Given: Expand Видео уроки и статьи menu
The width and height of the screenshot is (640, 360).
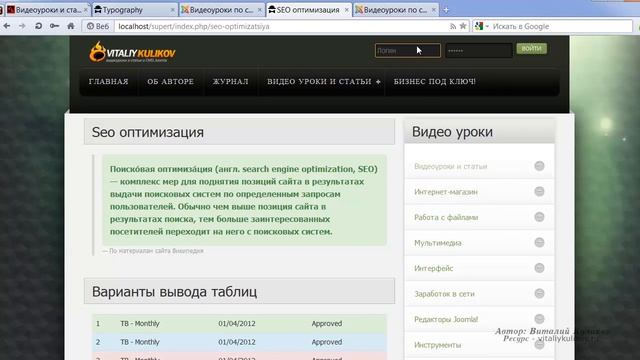Looking at the screenshot, I should tap(324, 82).
